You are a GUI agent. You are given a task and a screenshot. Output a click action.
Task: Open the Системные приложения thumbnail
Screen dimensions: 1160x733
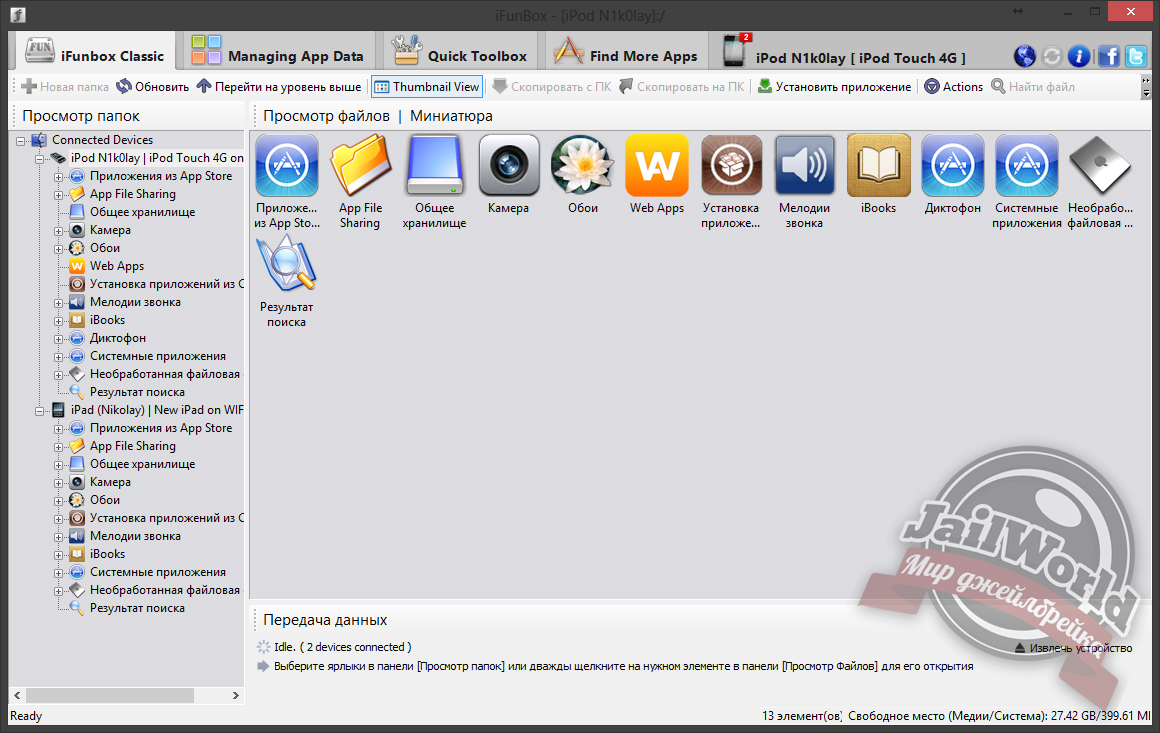click(1026, 166)
